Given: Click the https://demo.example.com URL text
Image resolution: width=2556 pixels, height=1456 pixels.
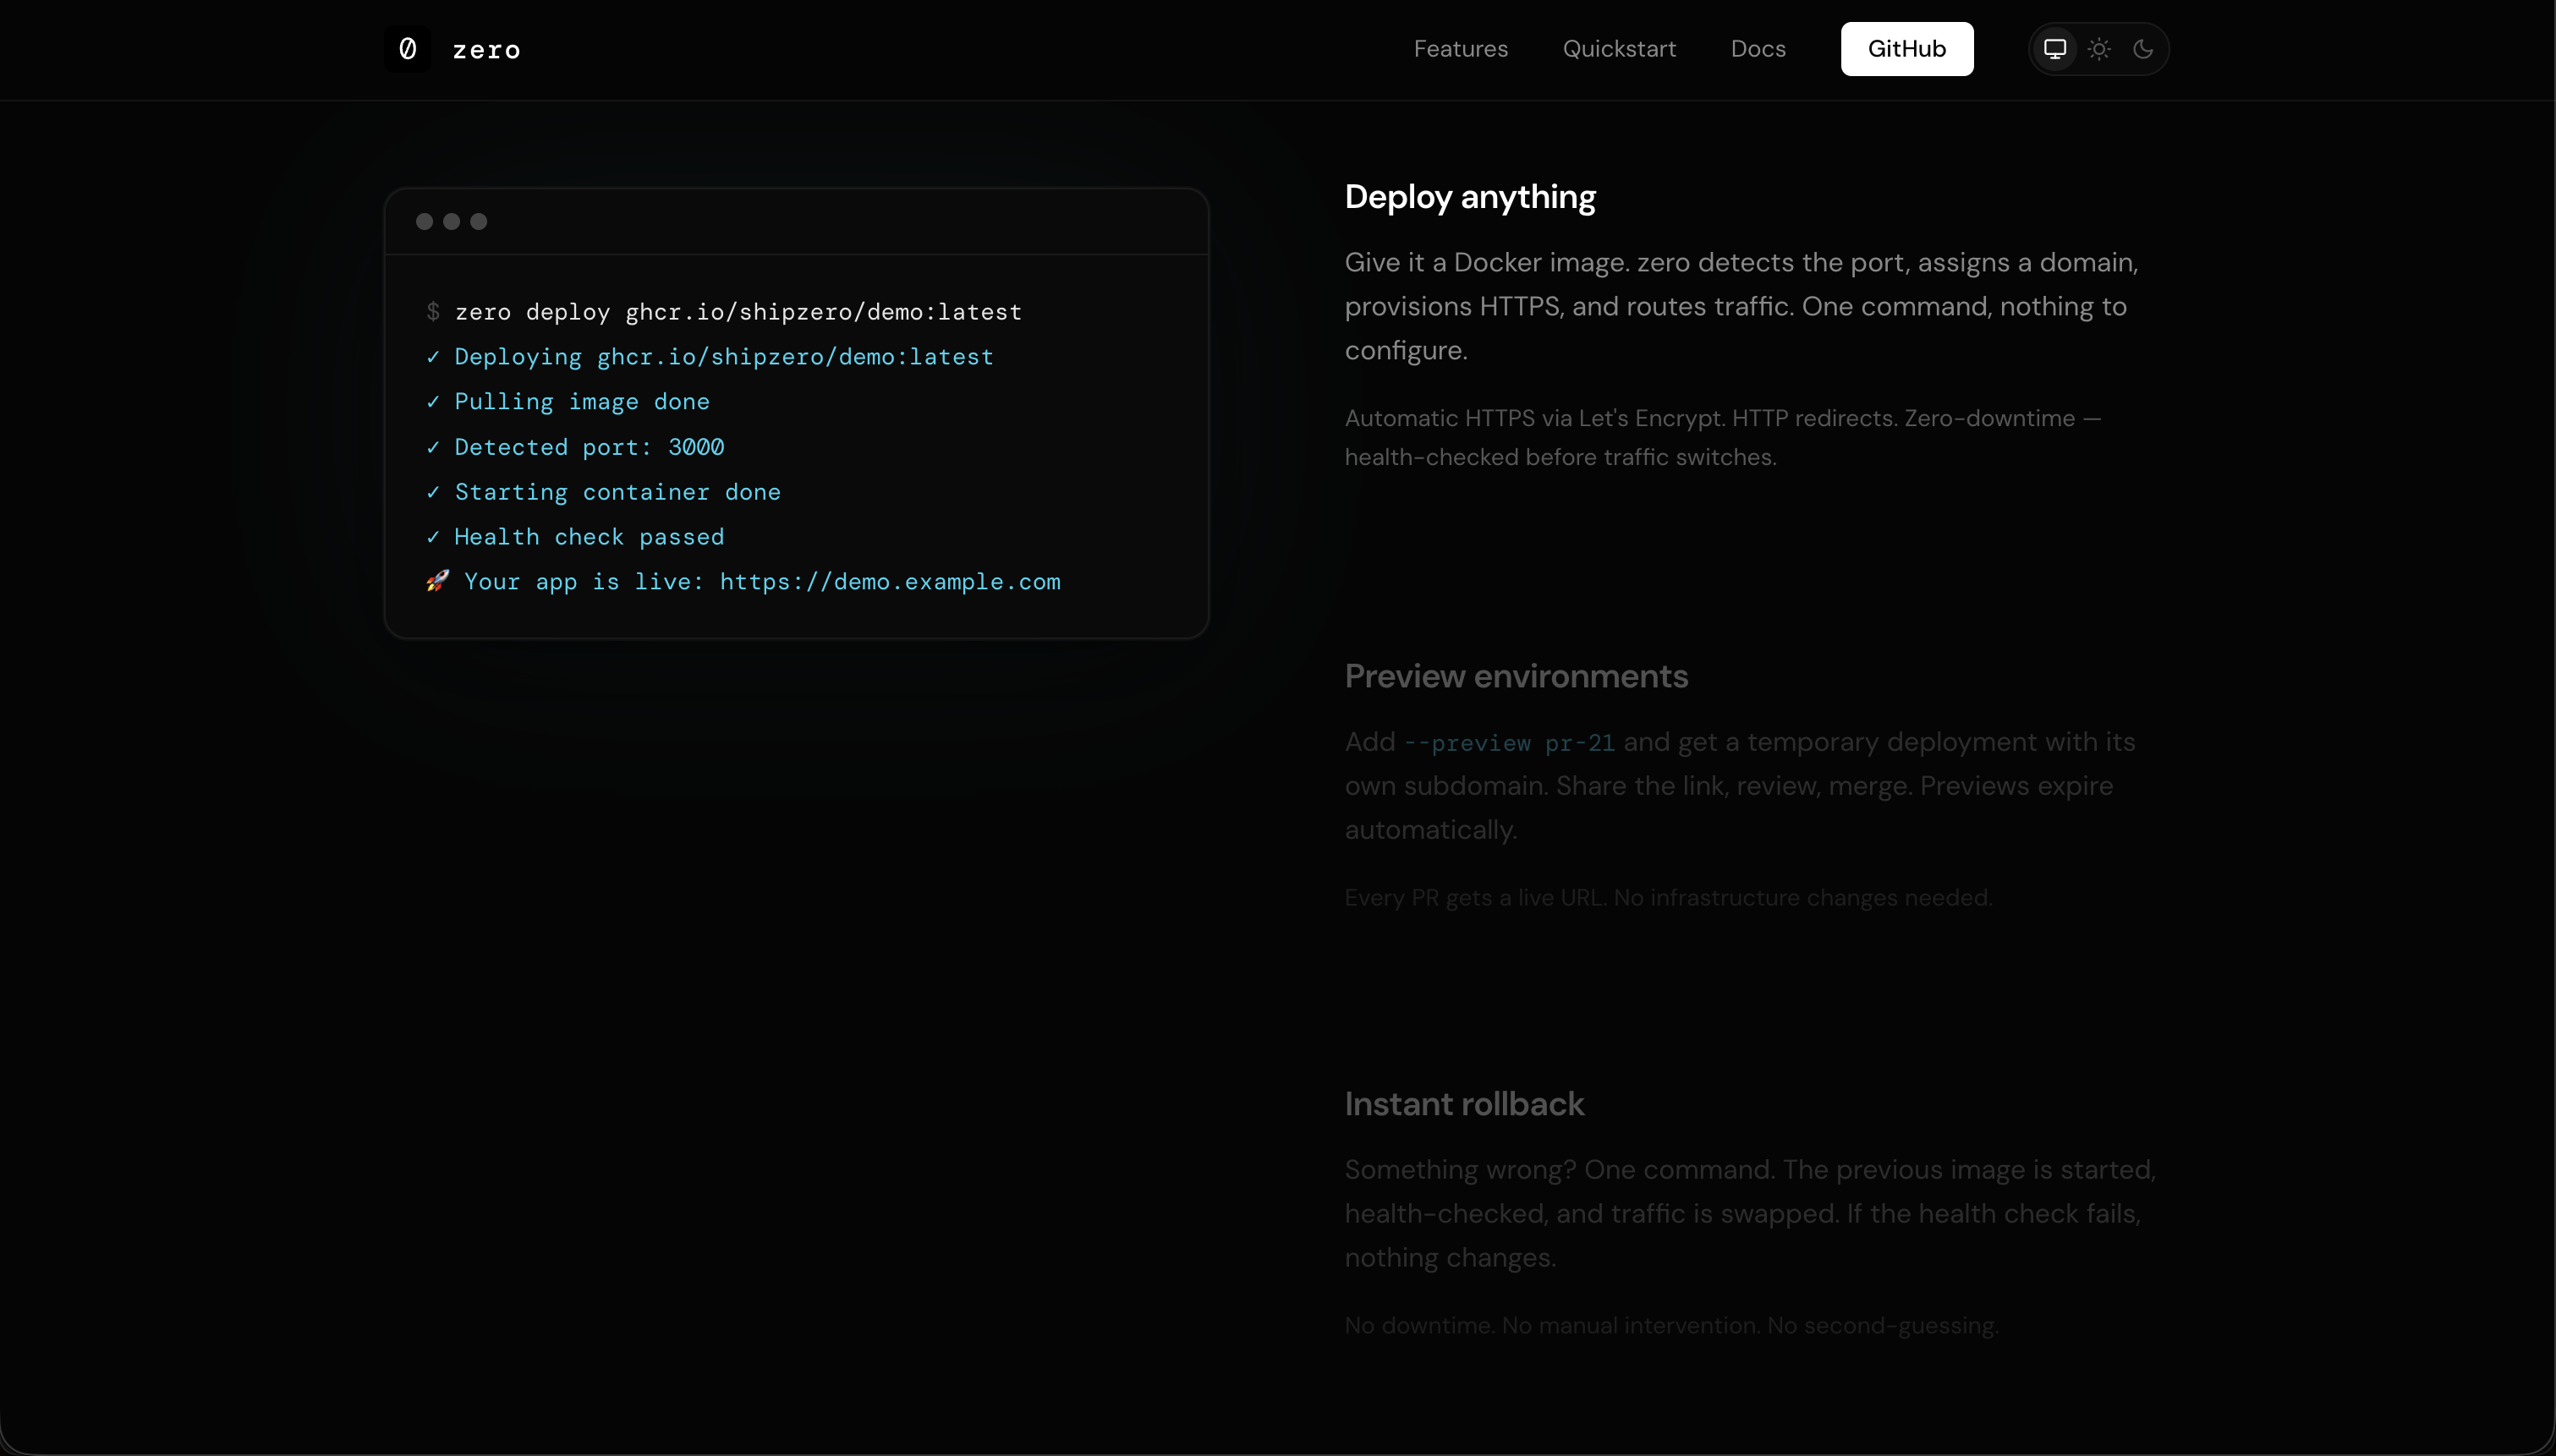Looking at the screenshot, I should point(890,582).
